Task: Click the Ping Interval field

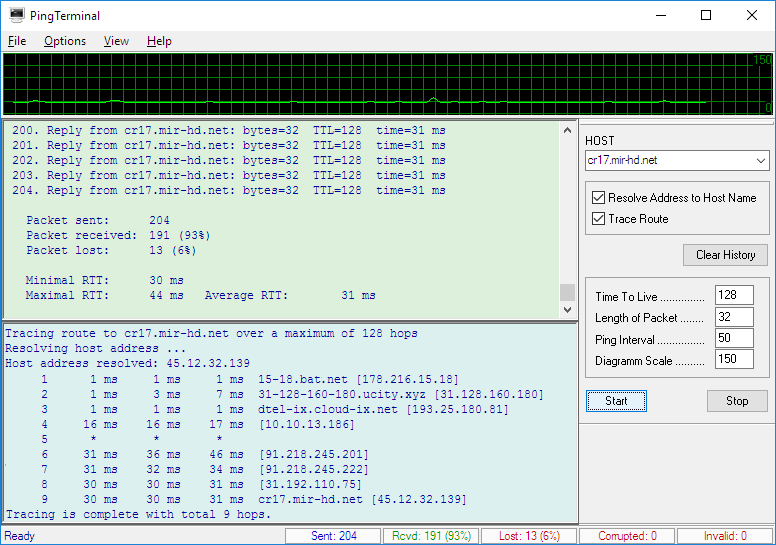Action: point(734,338)
